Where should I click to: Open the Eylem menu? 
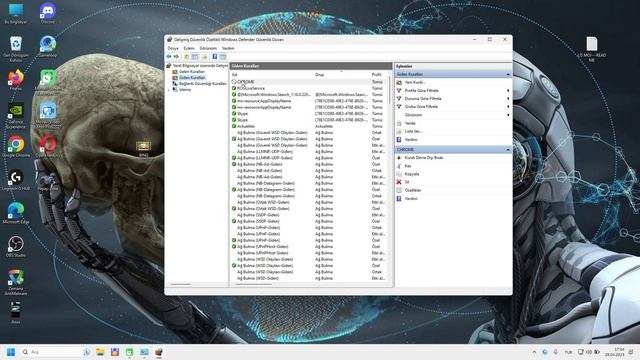coord(189,48)
